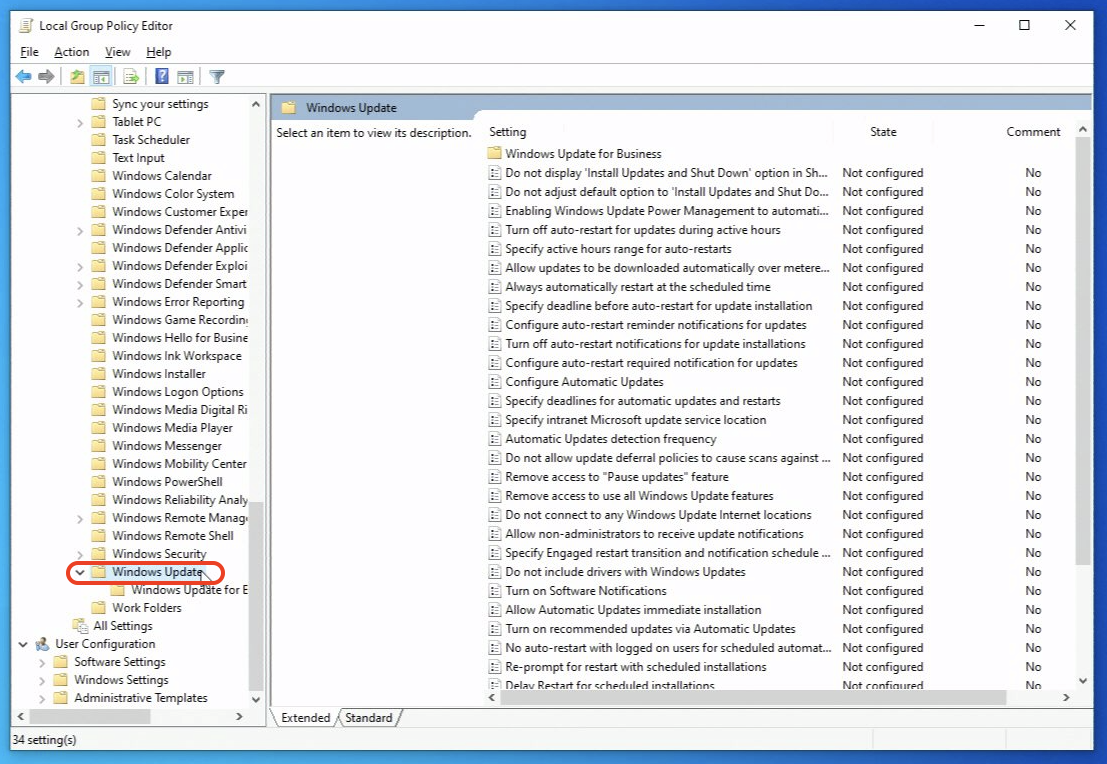The height and width of the screenshot is (764, 1107).
Task: Switch to the Standard tab
Action: pos(369,717)
